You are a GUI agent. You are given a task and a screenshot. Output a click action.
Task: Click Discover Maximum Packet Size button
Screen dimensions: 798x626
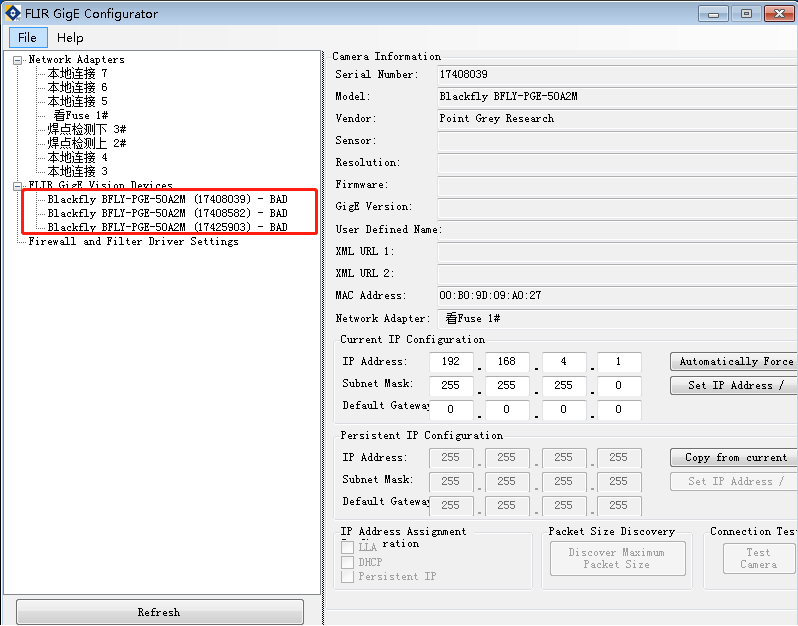tap(617, 558)
